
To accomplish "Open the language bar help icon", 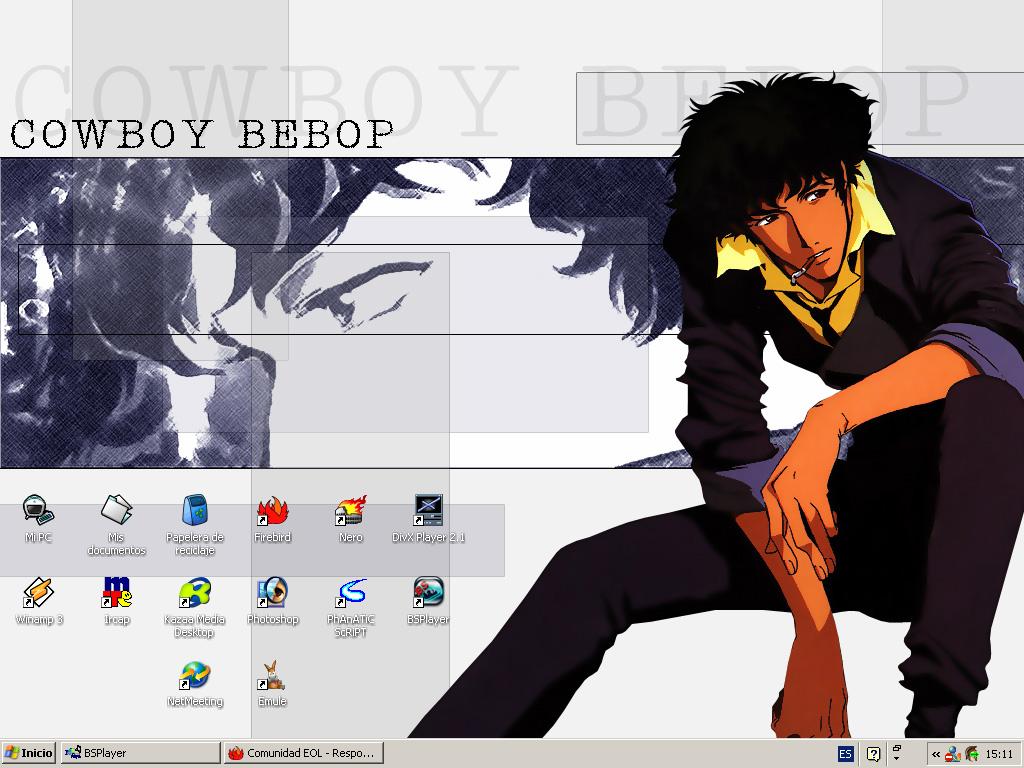I will (873, 754).
